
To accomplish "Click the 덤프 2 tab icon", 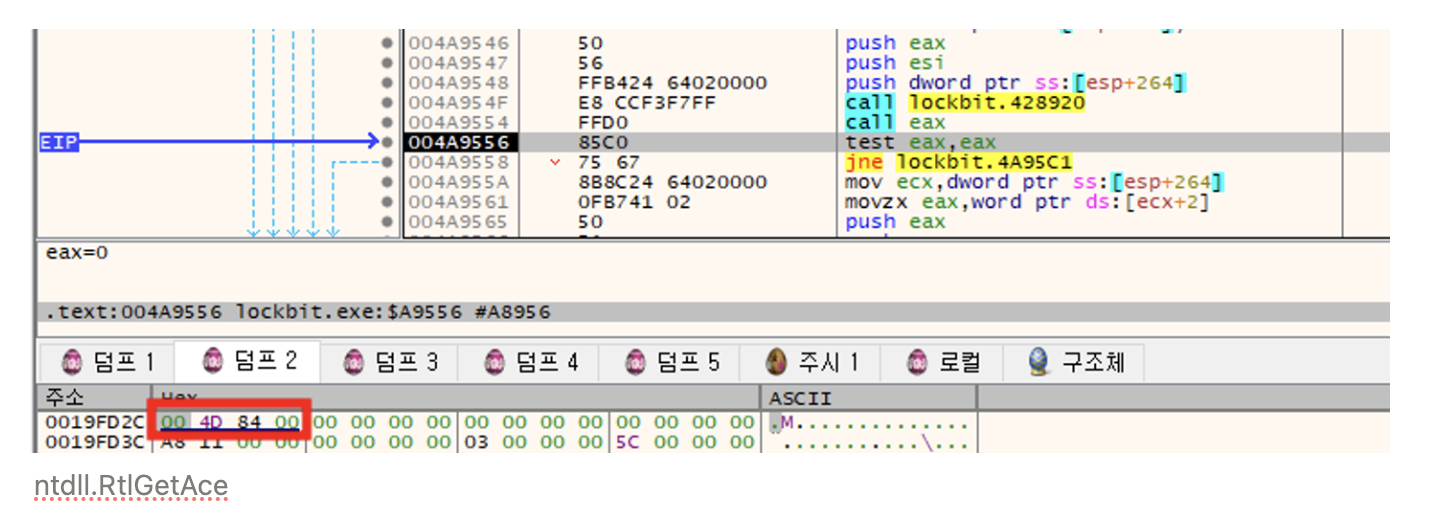I will 212,361.
